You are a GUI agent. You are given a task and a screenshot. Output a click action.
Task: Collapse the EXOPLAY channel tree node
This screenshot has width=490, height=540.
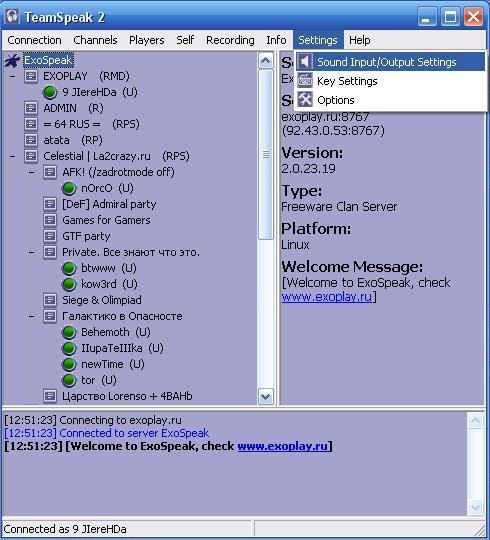[12, 76]
